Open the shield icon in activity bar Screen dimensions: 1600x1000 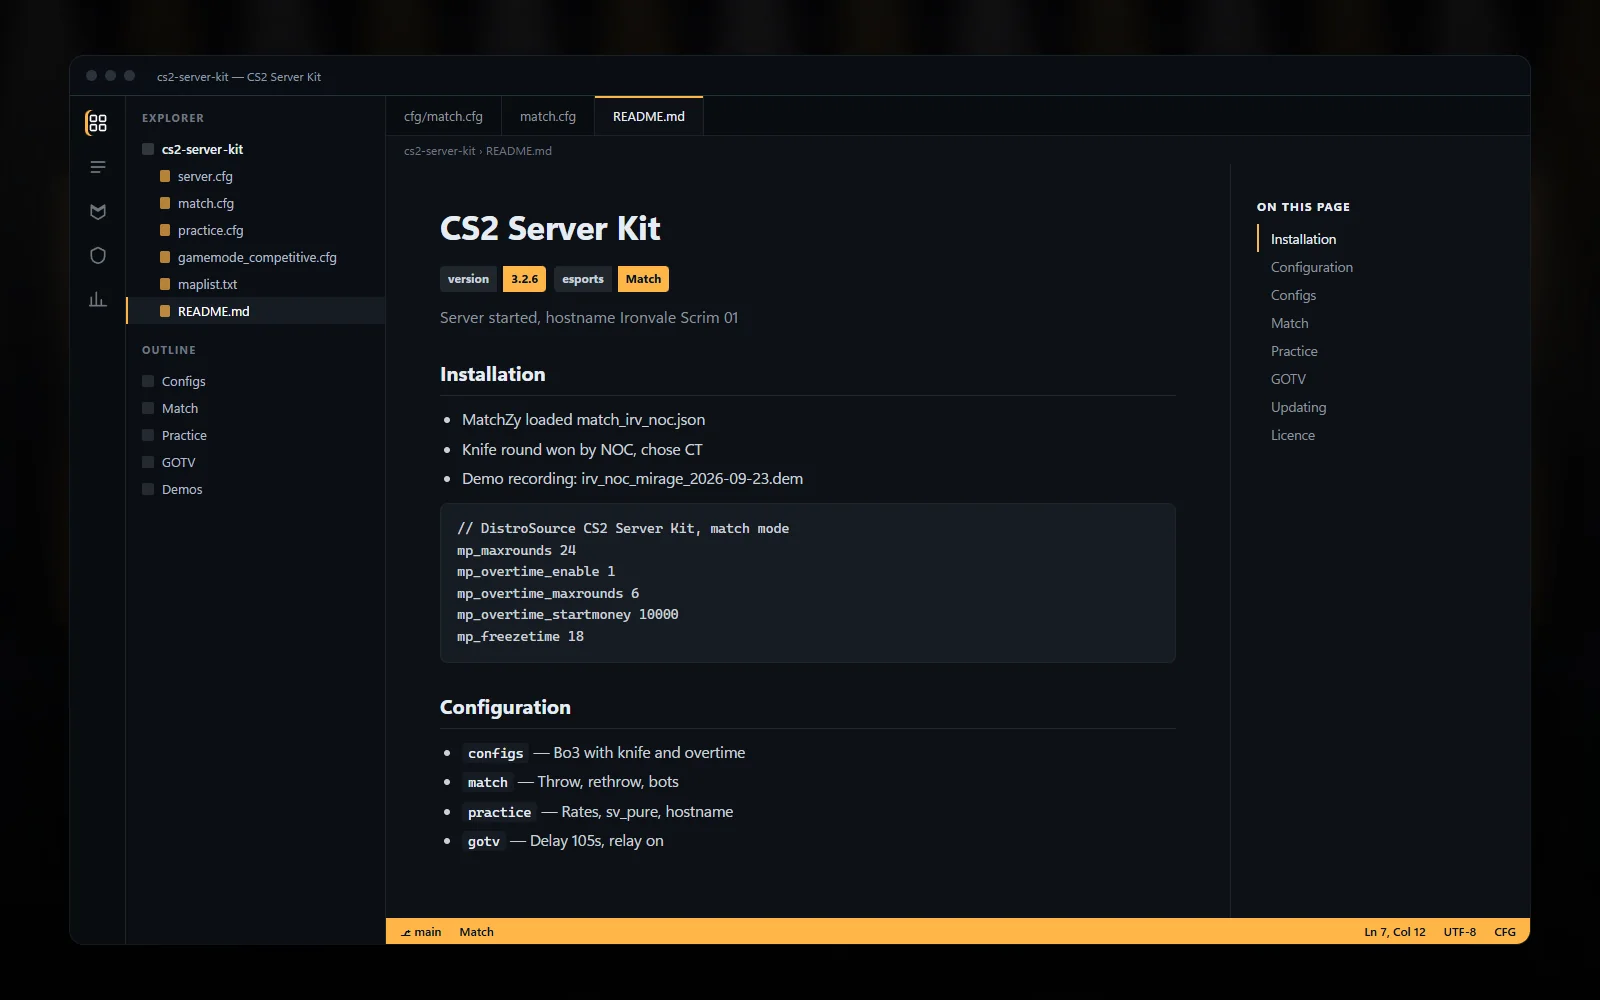[x=97, y=255]
